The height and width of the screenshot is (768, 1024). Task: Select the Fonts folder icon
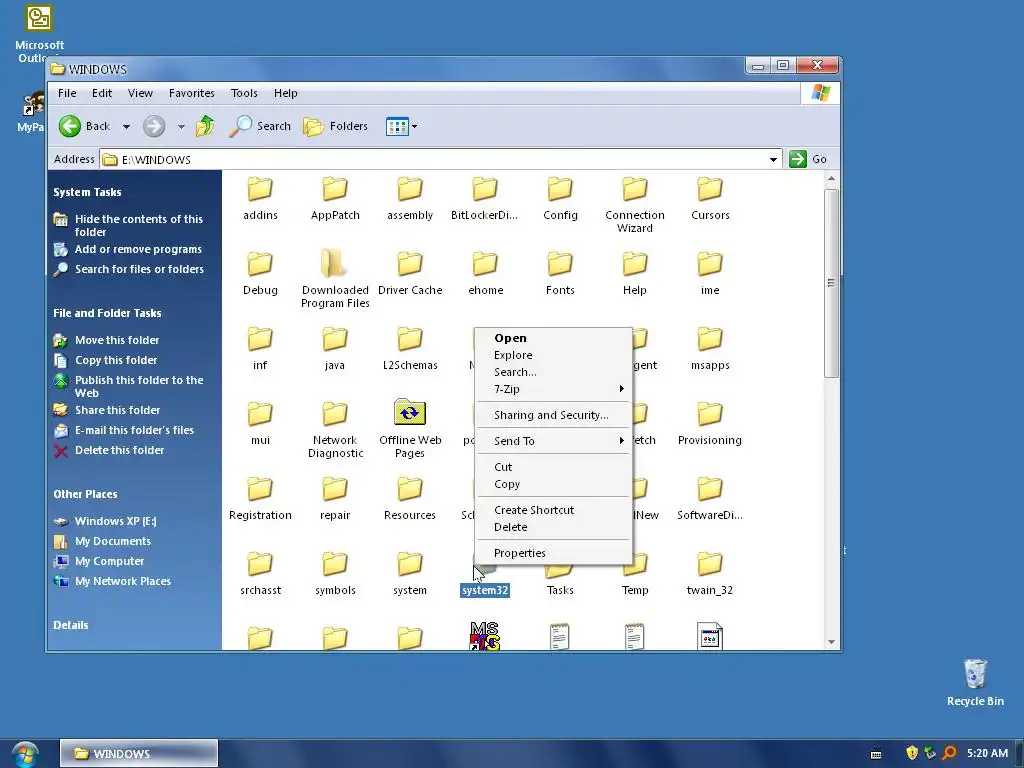click(560, 264)
